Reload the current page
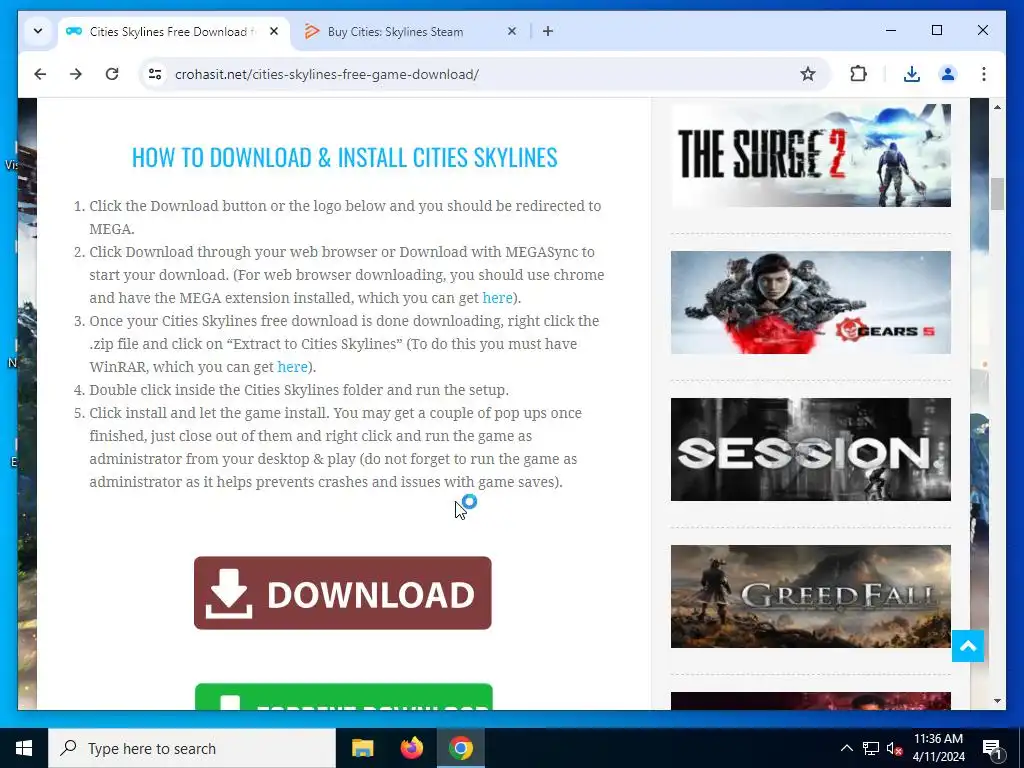 coord(112,74)
